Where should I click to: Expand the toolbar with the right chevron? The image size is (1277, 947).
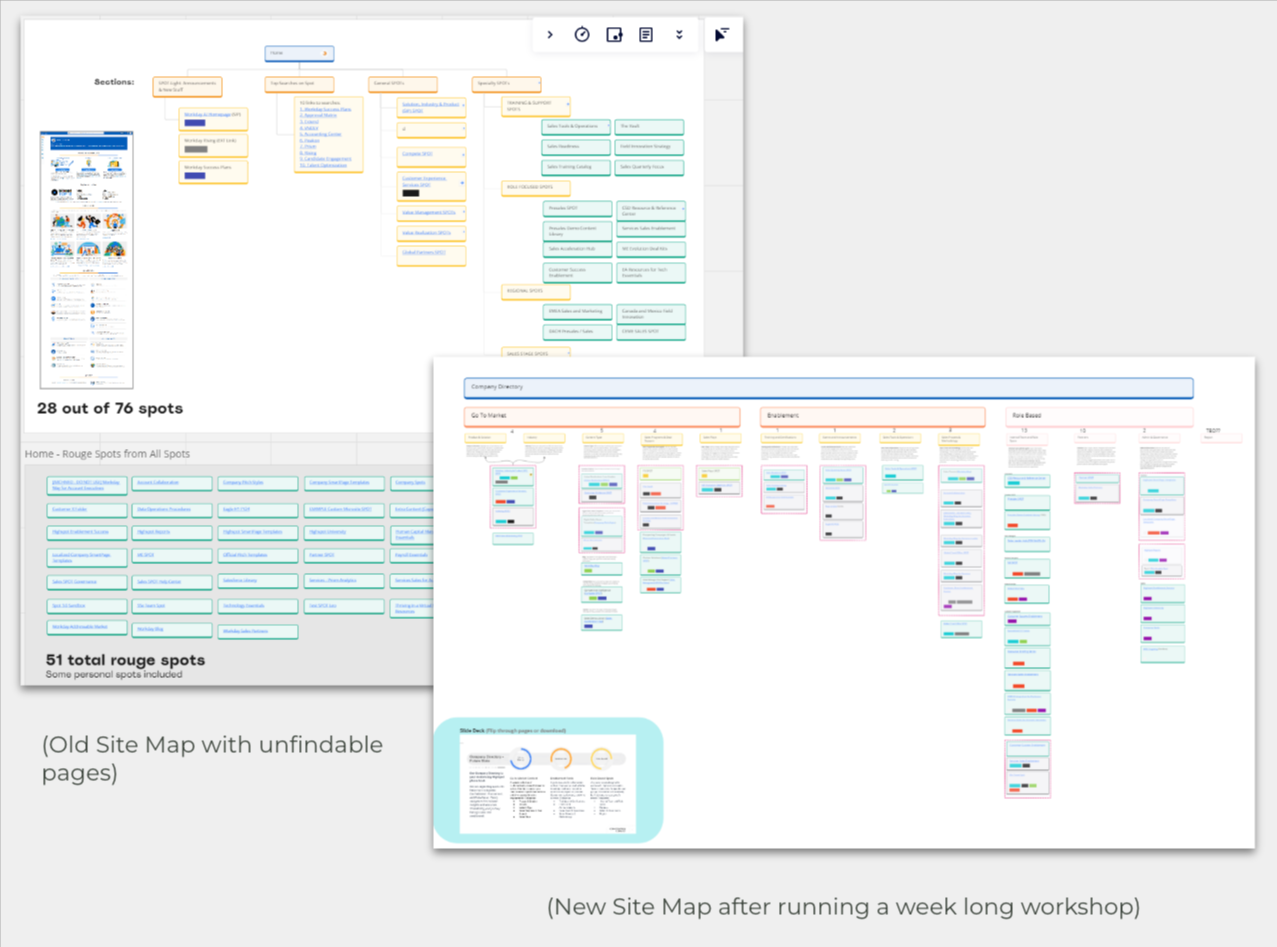pyautogui.click(x=550, y=35)
